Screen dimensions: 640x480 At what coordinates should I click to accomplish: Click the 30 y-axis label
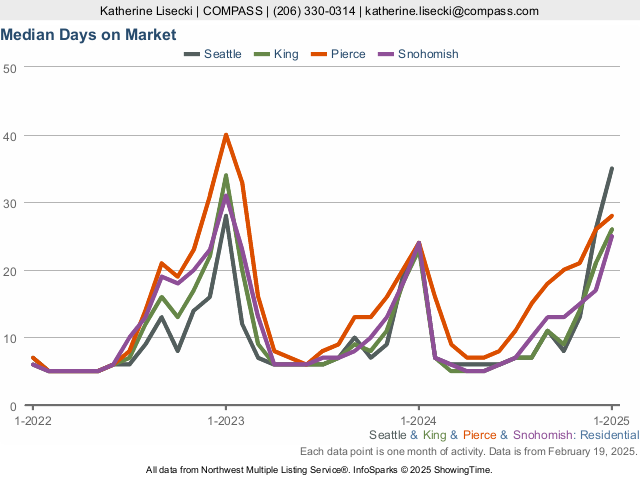pyautogui.click(x=10, y=203)
